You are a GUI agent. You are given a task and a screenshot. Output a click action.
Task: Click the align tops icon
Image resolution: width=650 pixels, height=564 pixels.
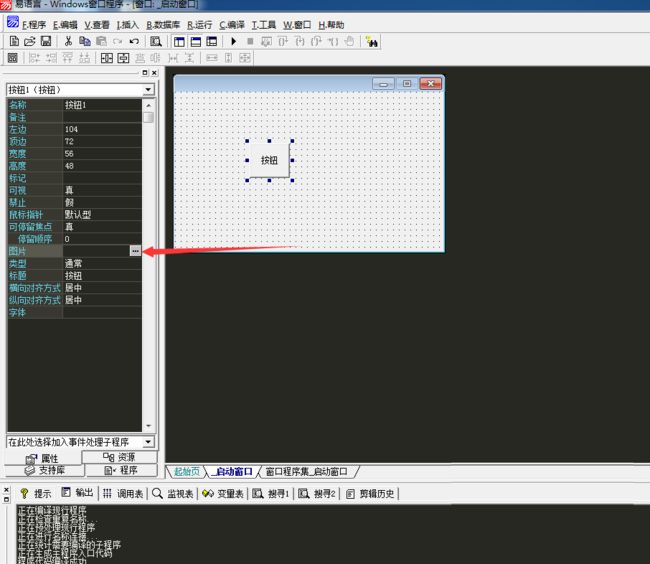tap(68, 58)
